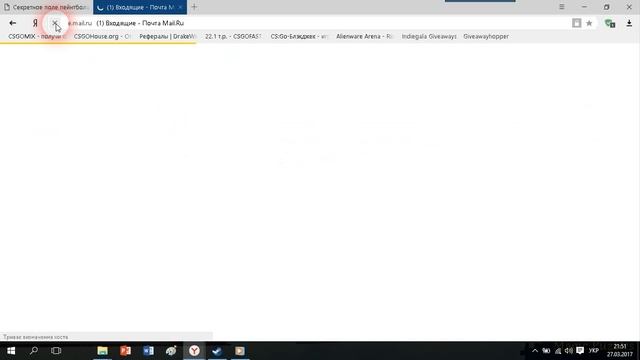Switch to the Секретное поле пейнтбол tab
This screenshot has height=360, width=640.
click(x=46, y=7)
